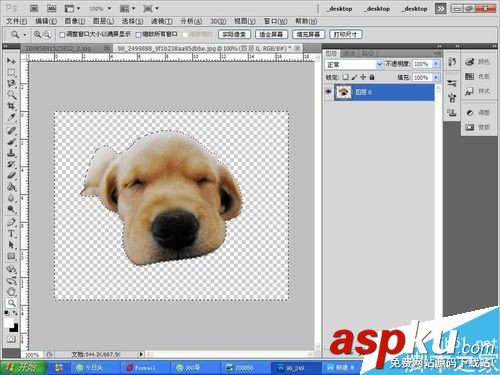Click the zoom-out magnifier in options bar
The image size is (500, 375).
[47, 34]
